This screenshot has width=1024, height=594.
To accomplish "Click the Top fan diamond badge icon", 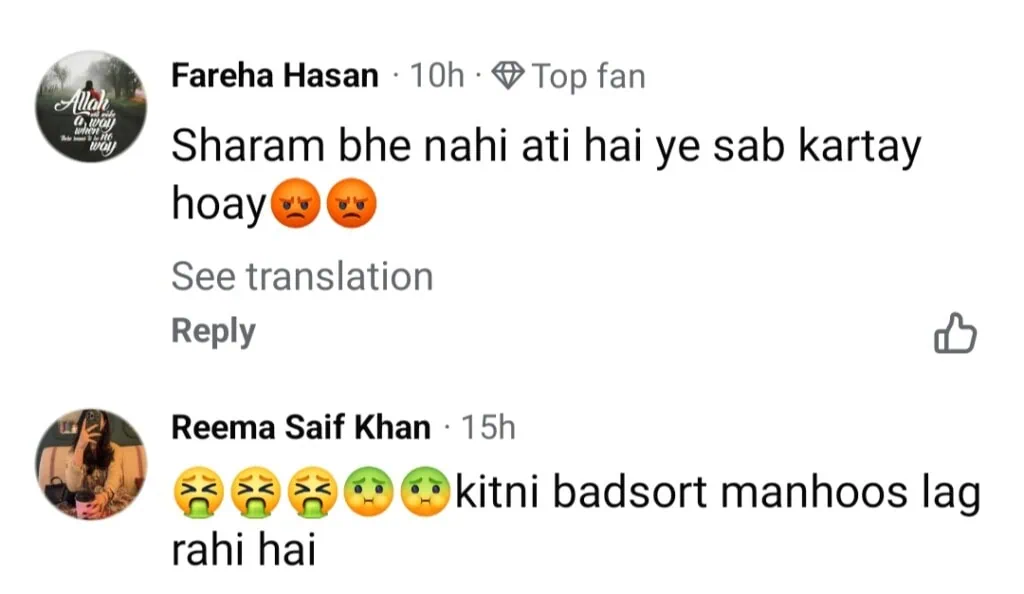I will tap(509, 75).
